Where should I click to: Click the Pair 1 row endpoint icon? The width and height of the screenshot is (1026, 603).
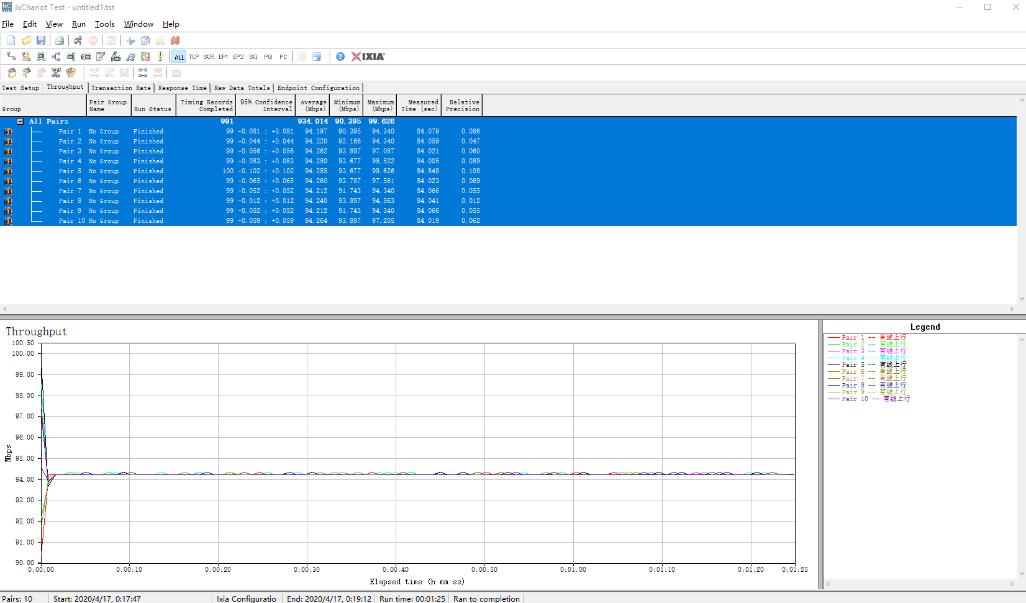9,131
